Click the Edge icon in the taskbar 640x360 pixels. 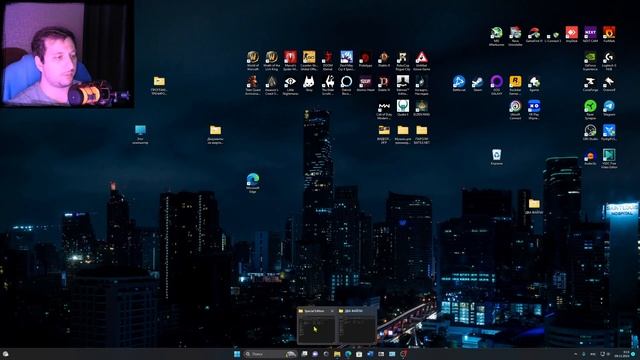click(x=348, y=354)
